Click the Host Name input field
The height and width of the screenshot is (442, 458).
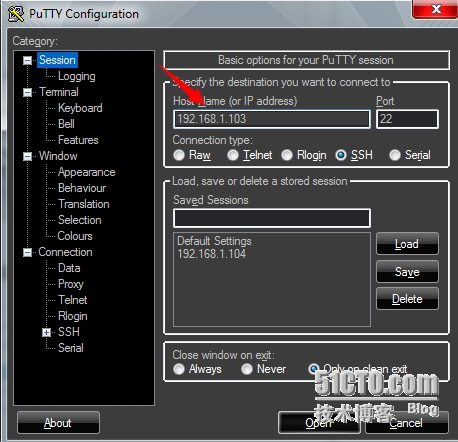coord(272,119)
